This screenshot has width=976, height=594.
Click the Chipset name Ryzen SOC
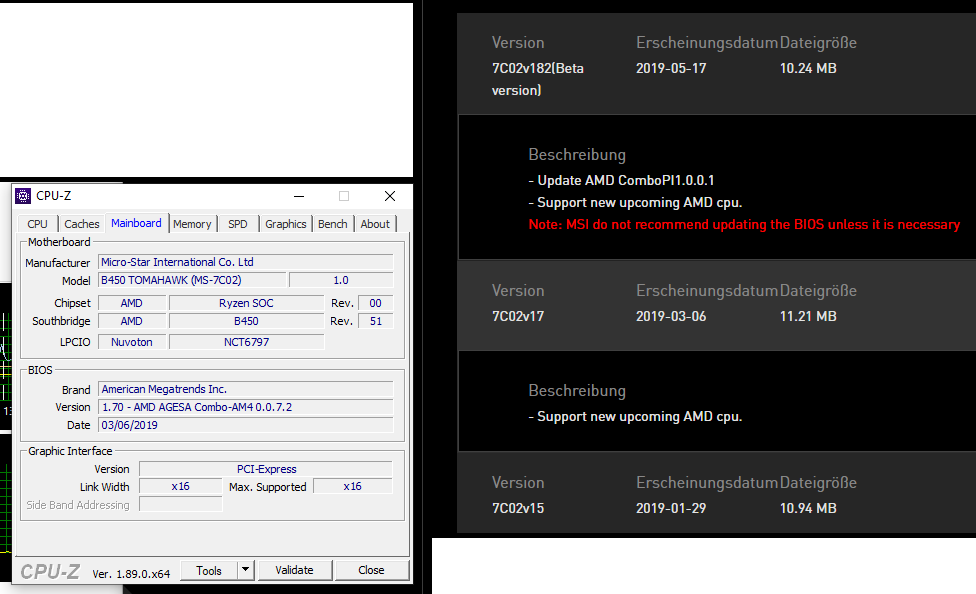246,303
